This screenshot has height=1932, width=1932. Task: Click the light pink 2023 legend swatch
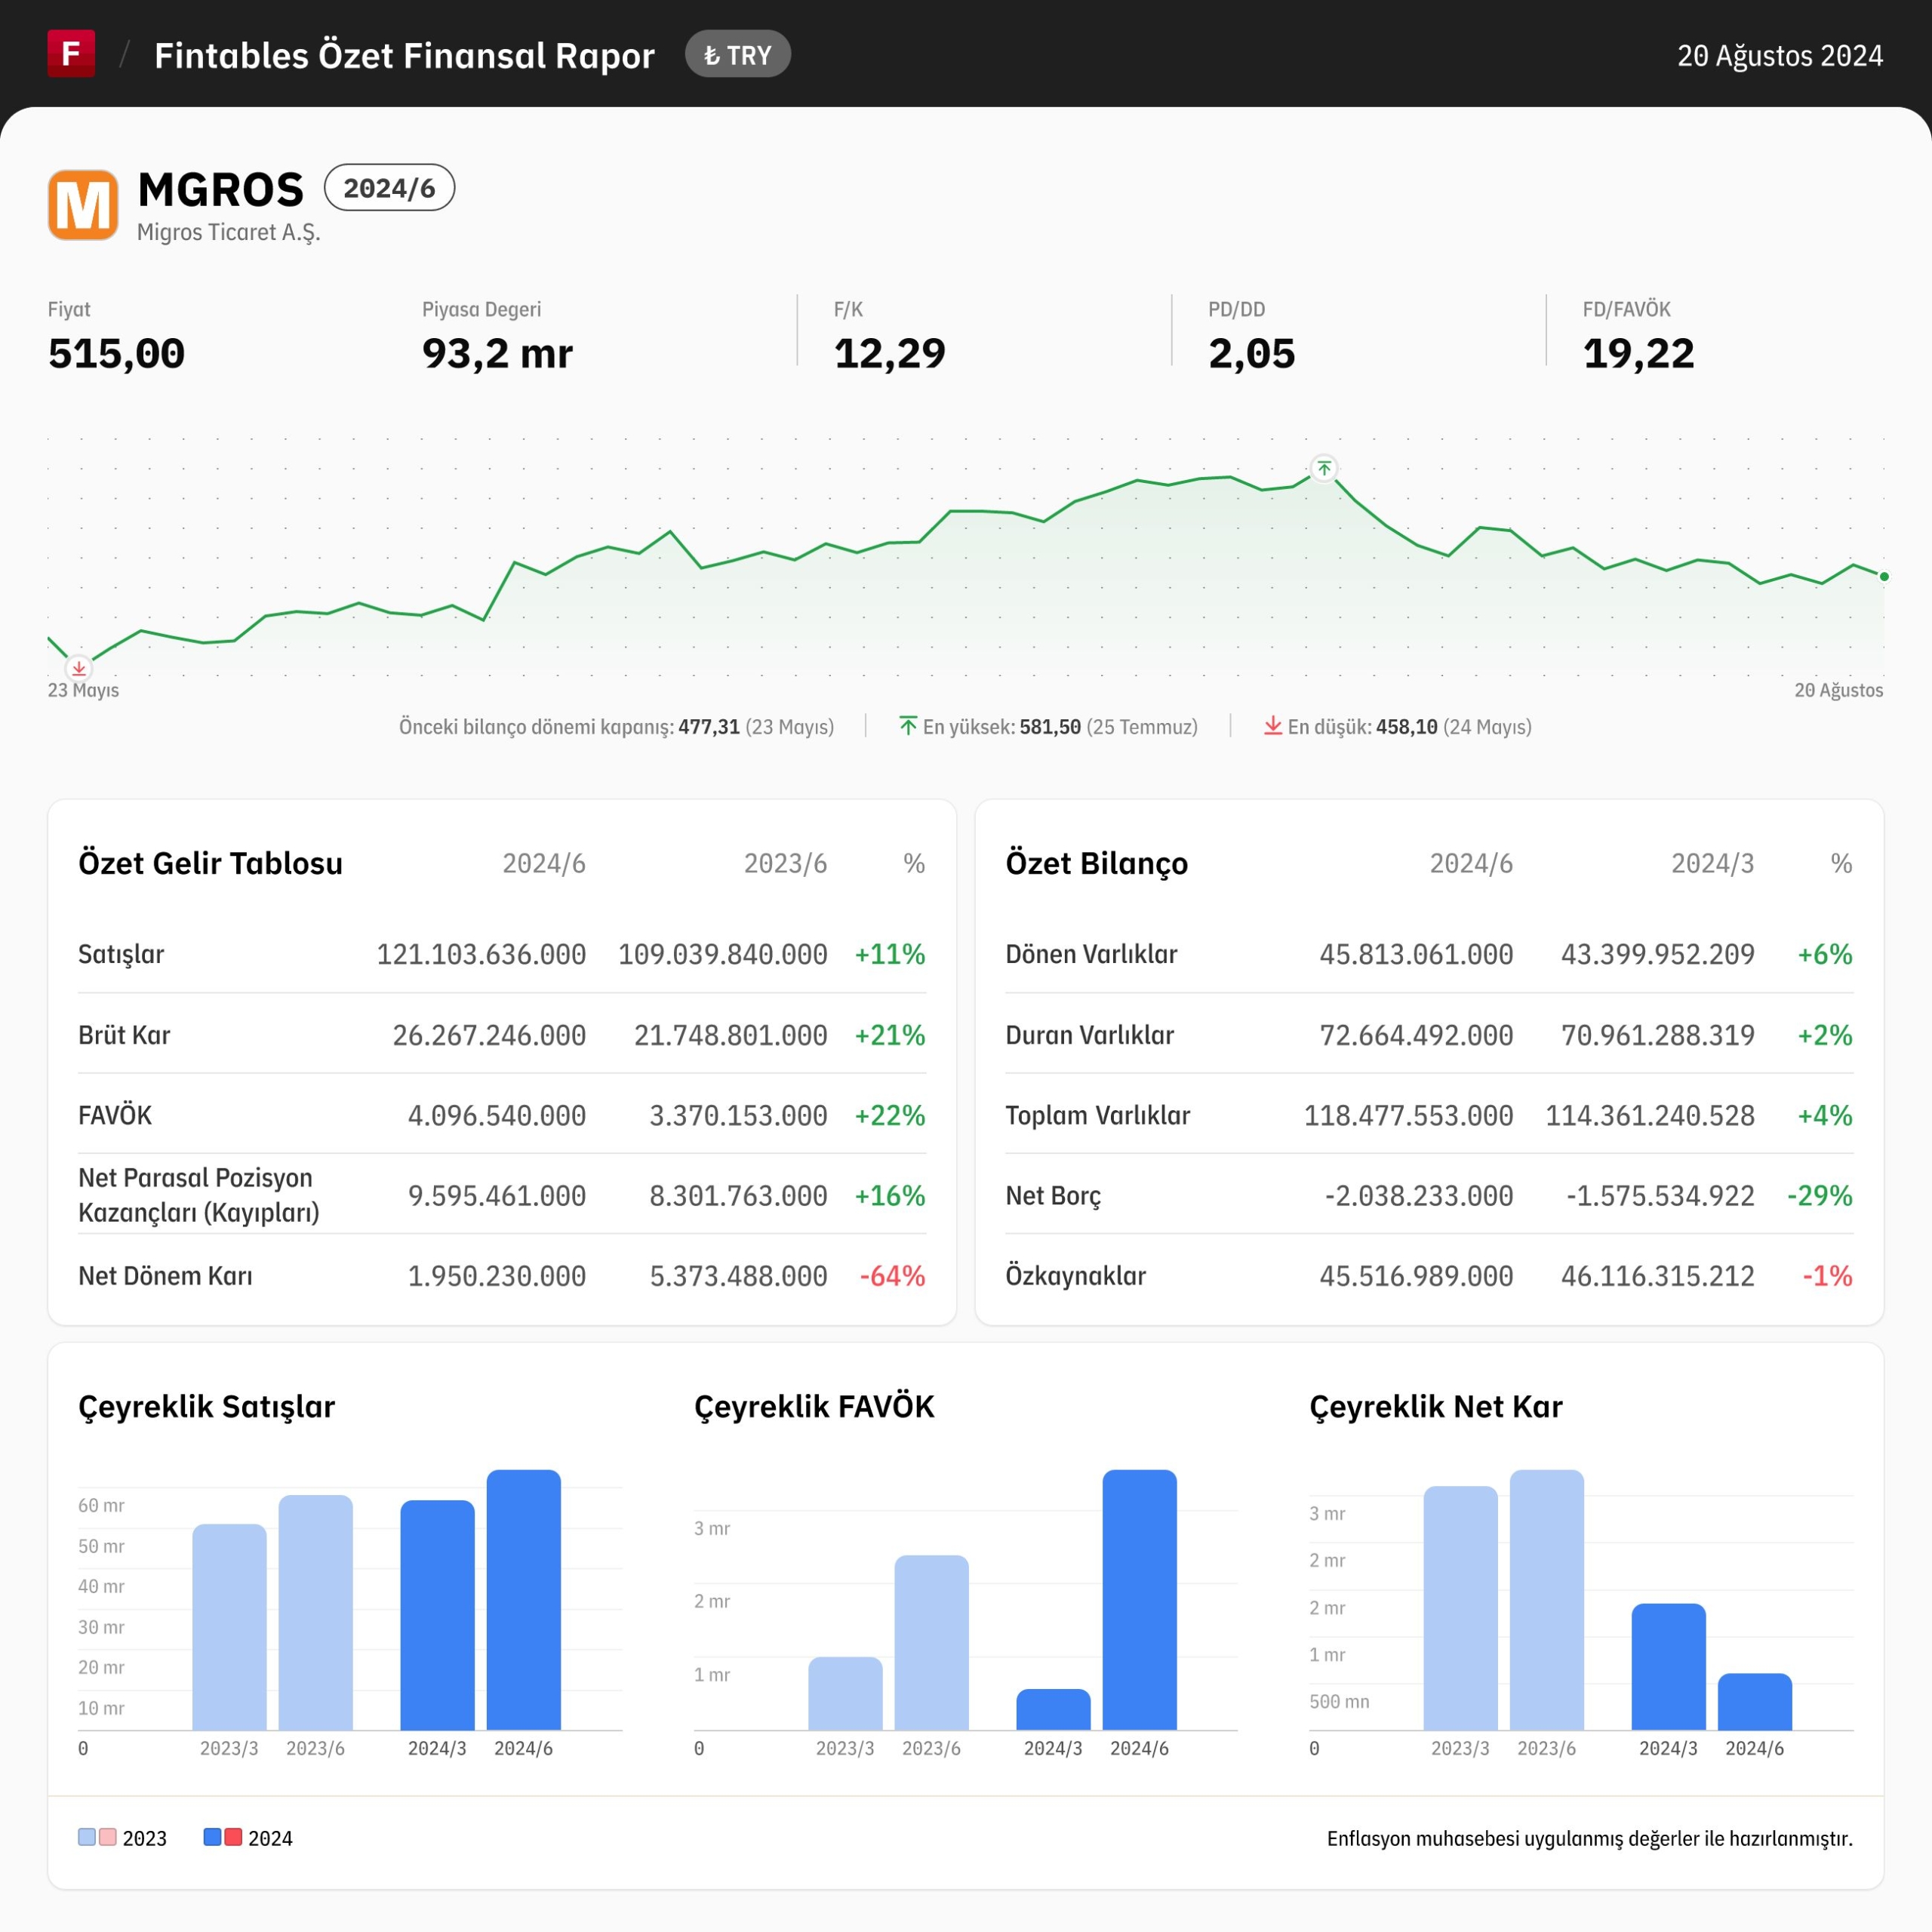point(108,1837)
